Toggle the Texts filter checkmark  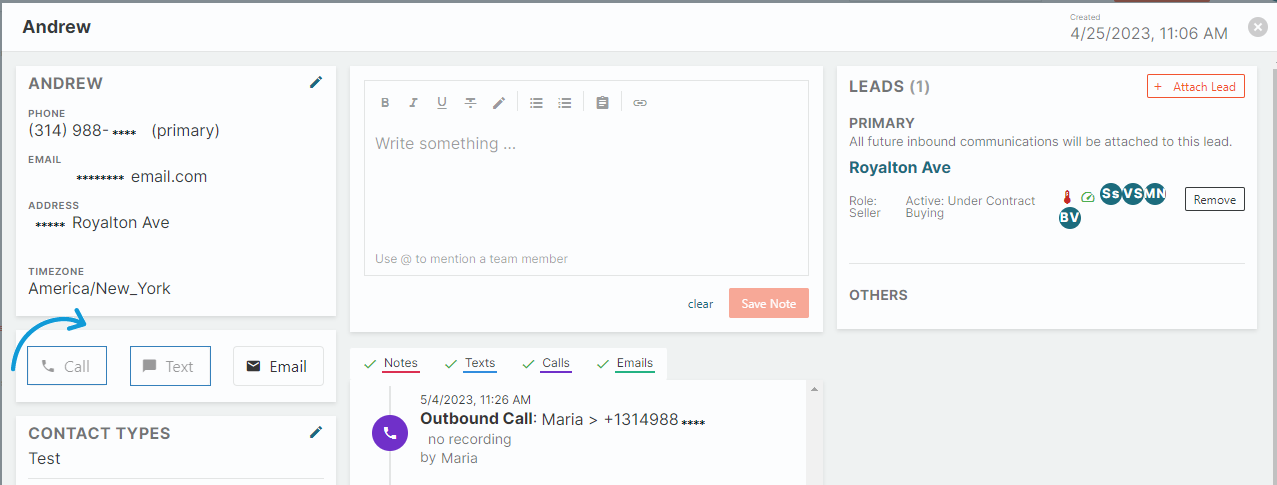coord(451,364)
